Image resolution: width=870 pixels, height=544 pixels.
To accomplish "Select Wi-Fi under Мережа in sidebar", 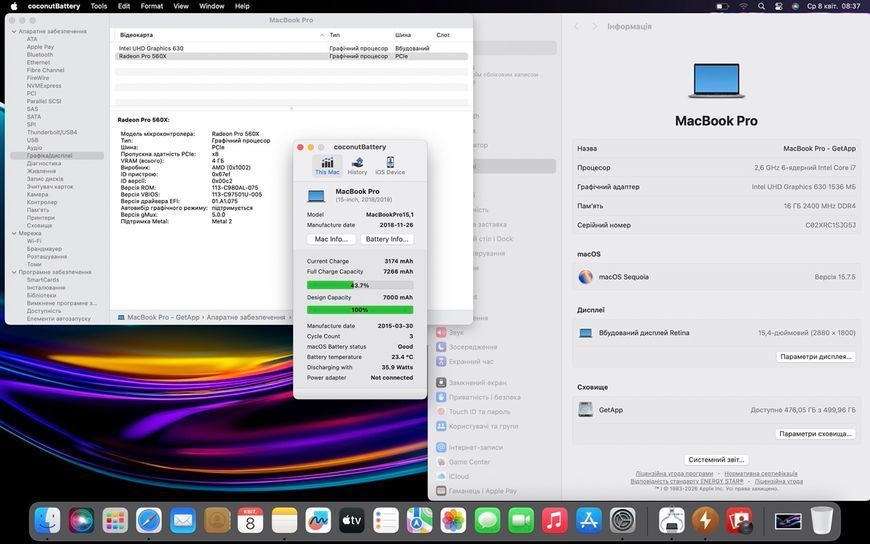I will point(34,241).
